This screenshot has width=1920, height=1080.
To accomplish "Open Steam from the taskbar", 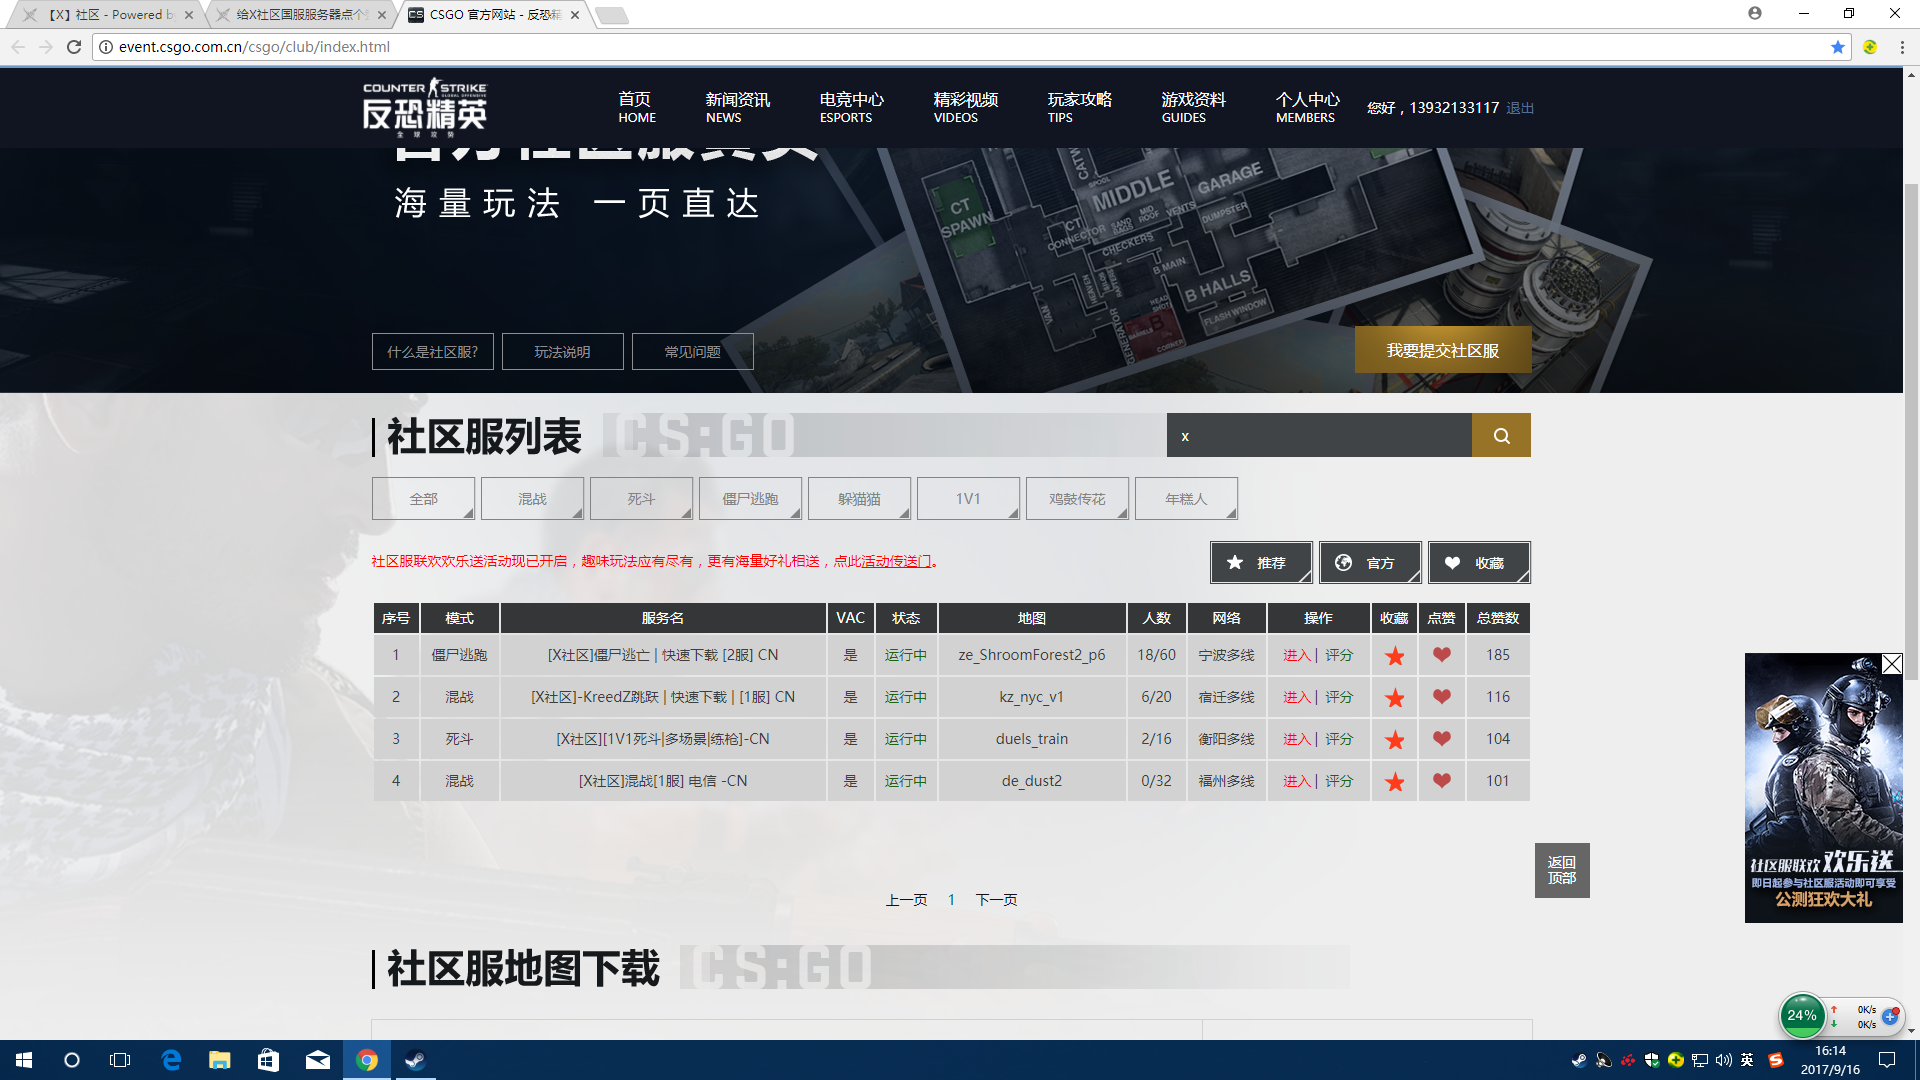I will click(415, 1060).
